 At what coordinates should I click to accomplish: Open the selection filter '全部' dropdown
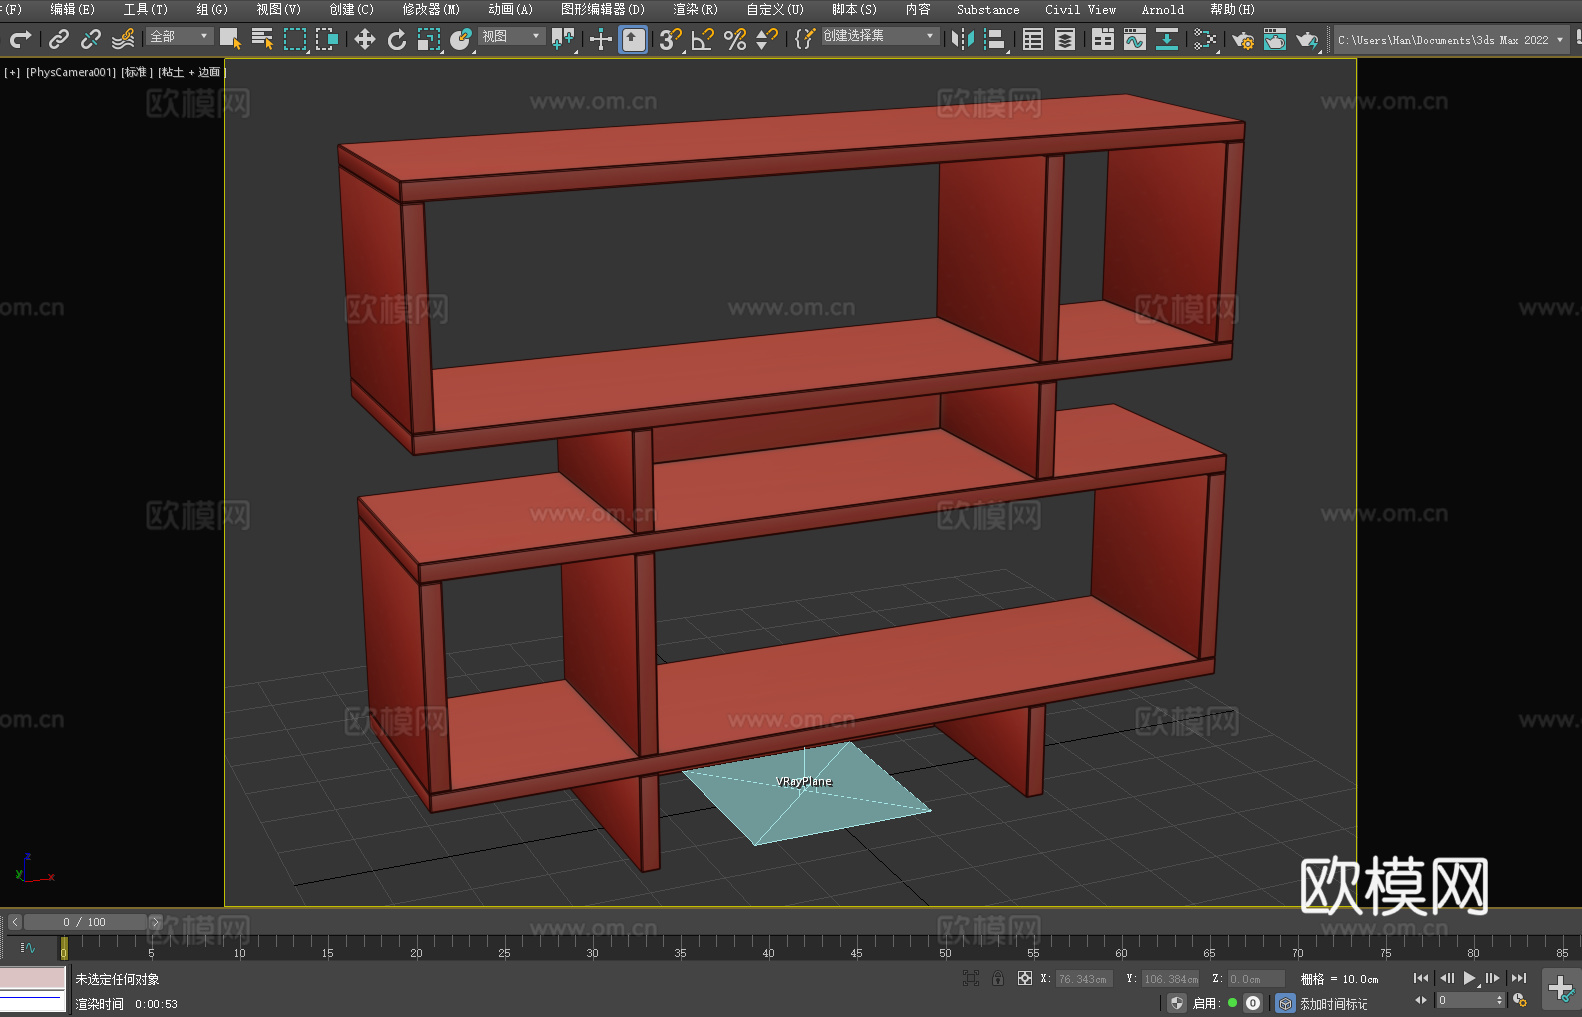[x=179, y=36]
